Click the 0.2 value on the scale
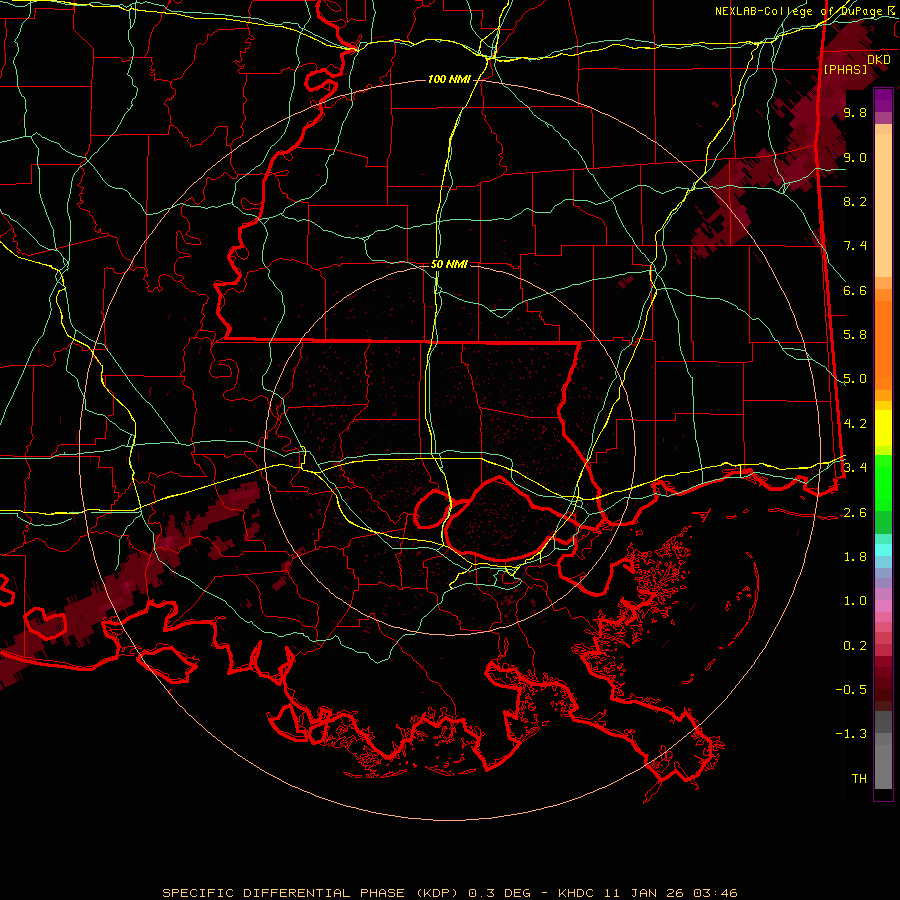 pyautogui.click(x=855, y=646)
